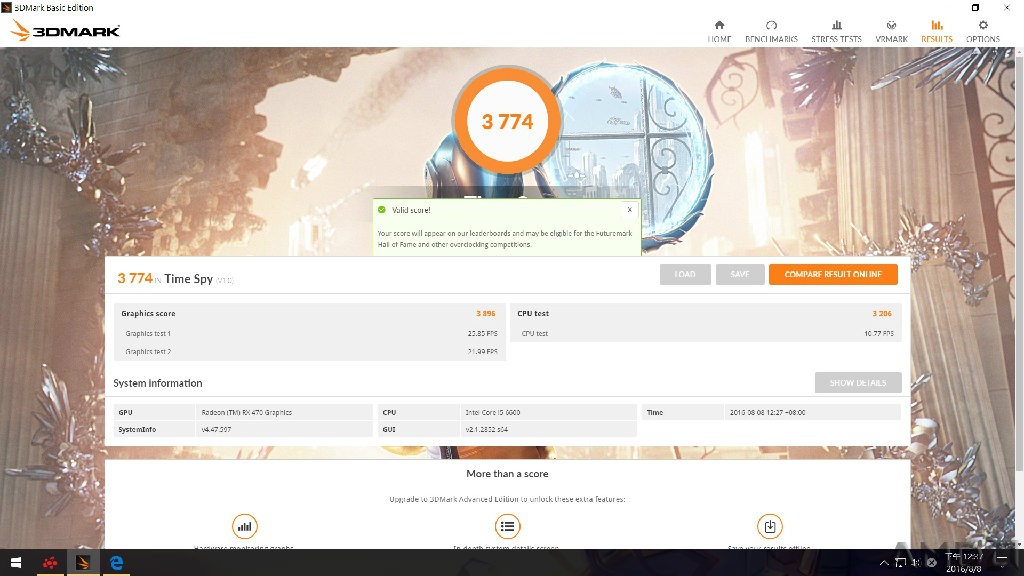Click the "System information" heading
Image resolution: width=1024 pixels, height=576 pixels.
(x=158, y=383)
